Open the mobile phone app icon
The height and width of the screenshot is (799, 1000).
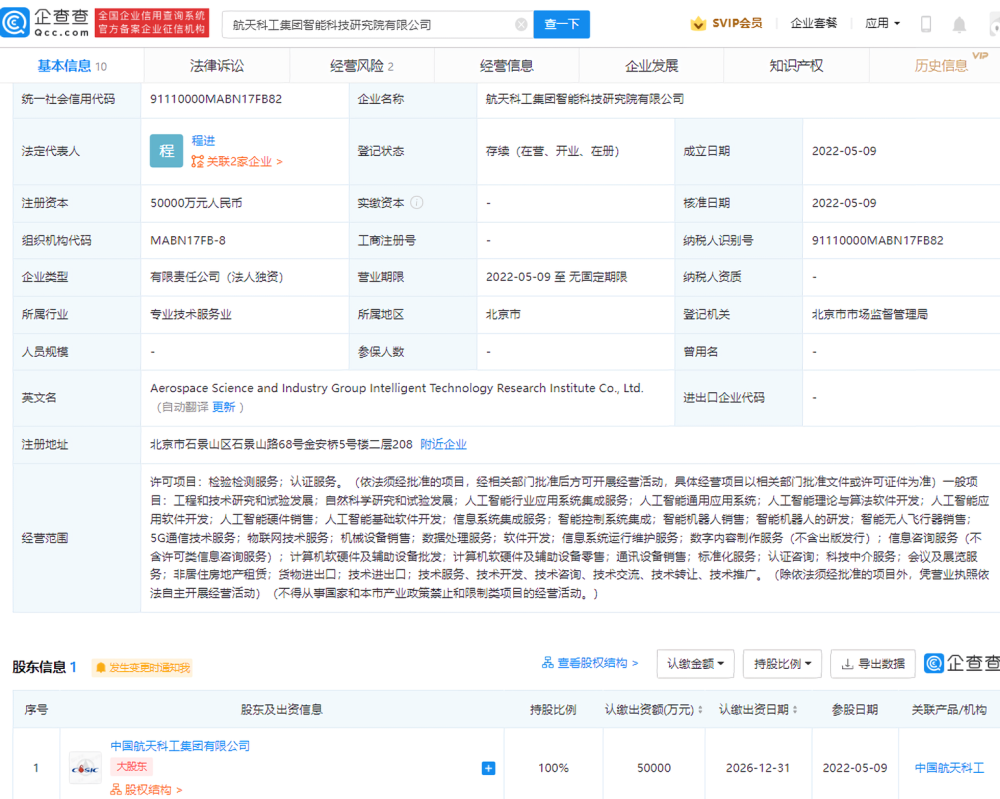pyautogui.click(x=926, y=24)
